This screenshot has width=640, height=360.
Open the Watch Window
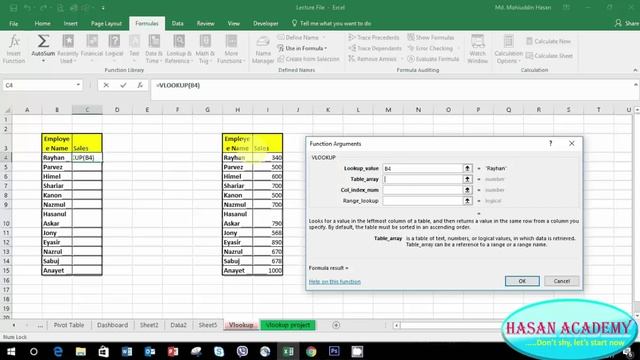click(x=478, y=49)
